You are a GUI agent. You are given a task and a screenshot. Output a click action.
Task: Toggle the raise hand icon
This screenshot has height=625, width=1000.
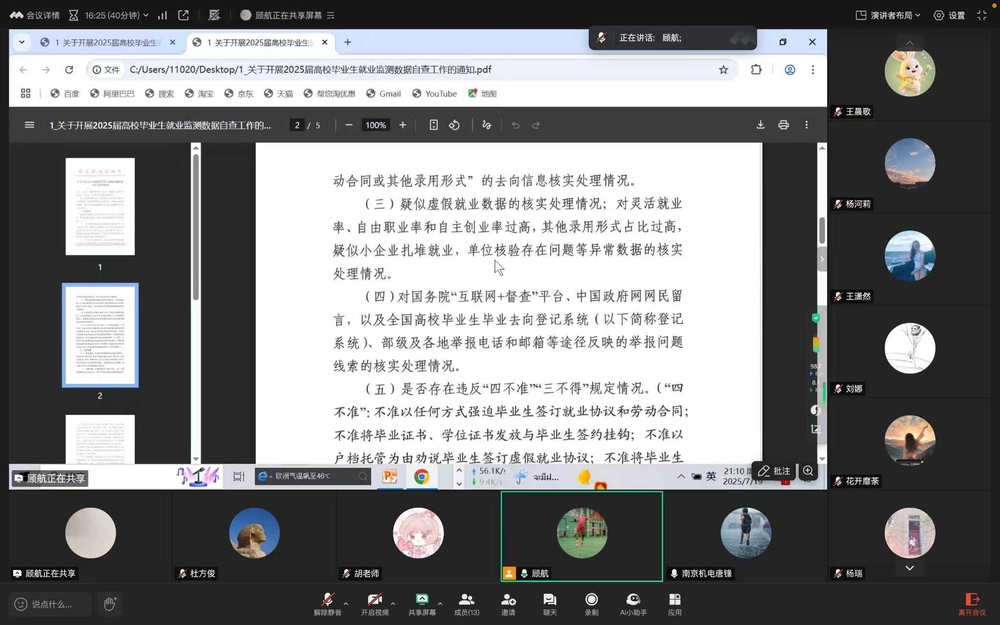click(x=110, y=604)
